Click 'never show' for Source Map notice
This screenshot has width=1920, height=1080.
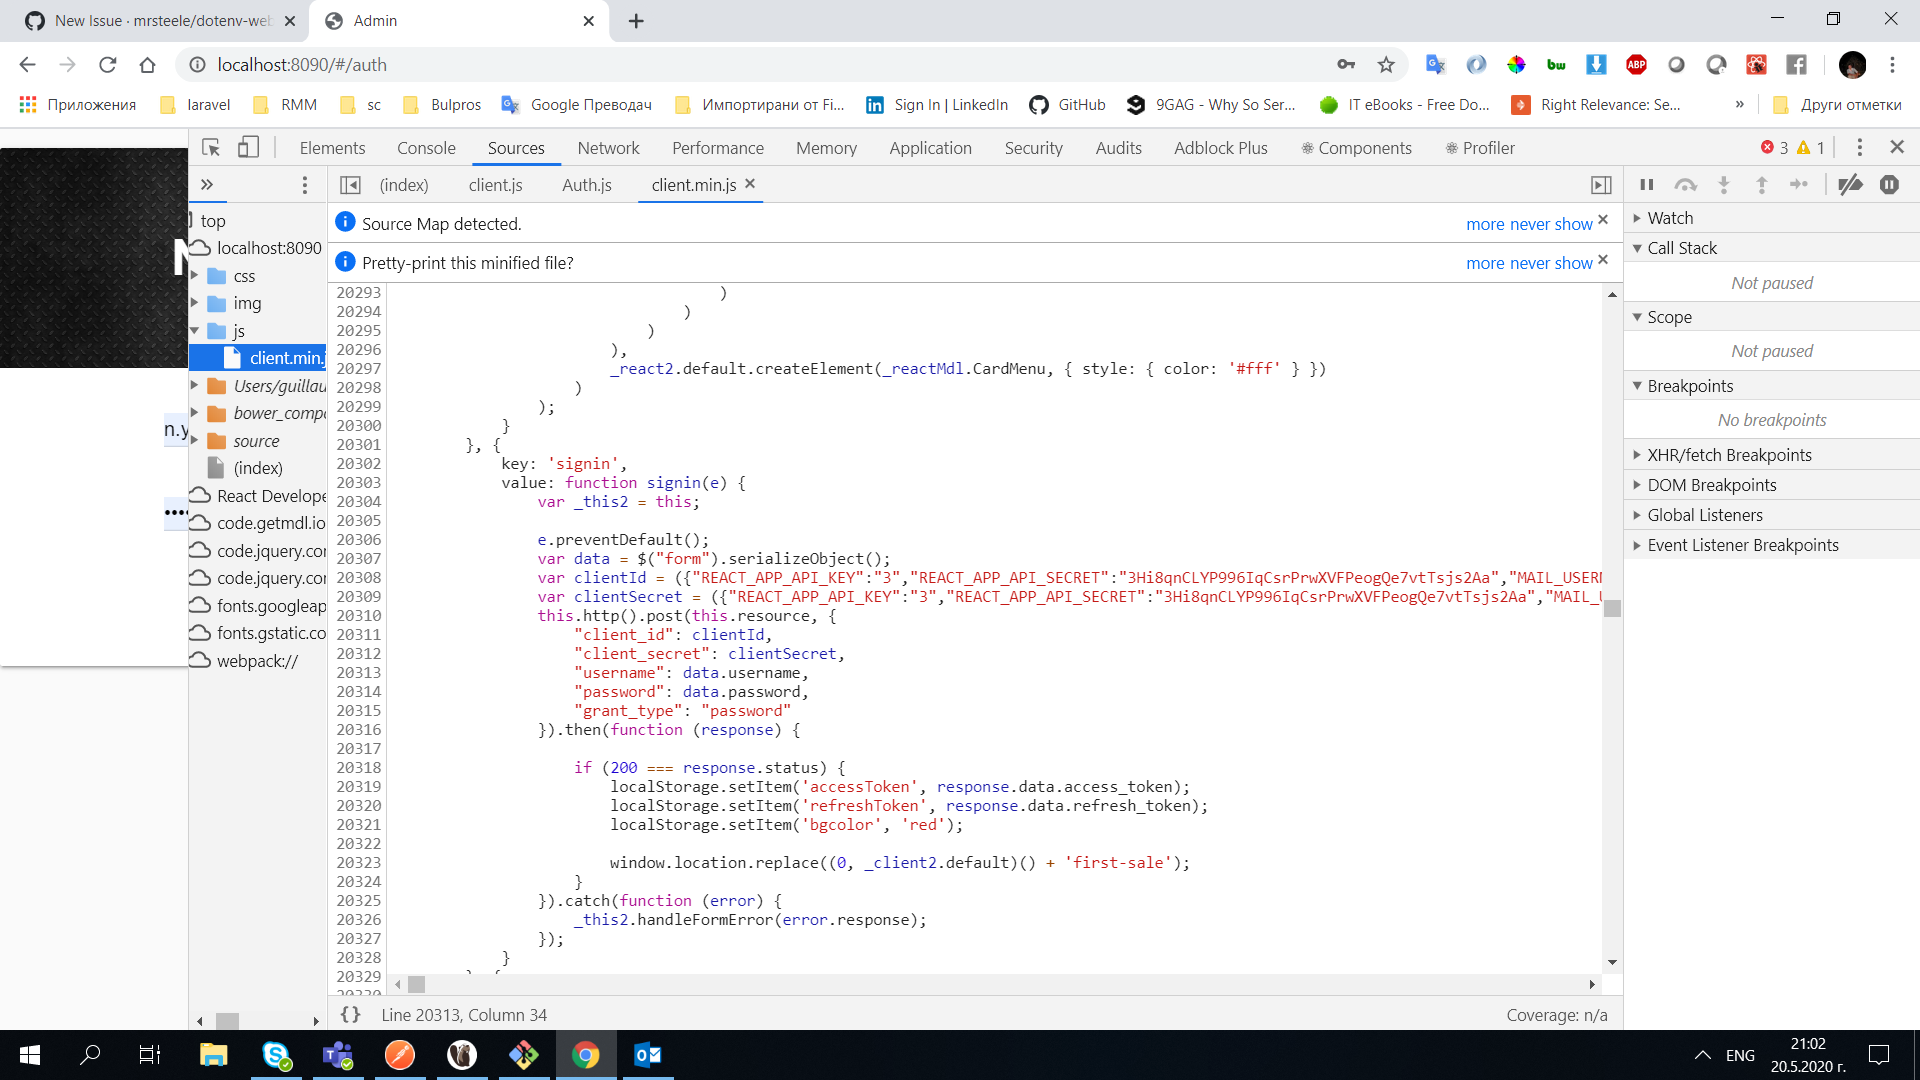point(1551,224)
